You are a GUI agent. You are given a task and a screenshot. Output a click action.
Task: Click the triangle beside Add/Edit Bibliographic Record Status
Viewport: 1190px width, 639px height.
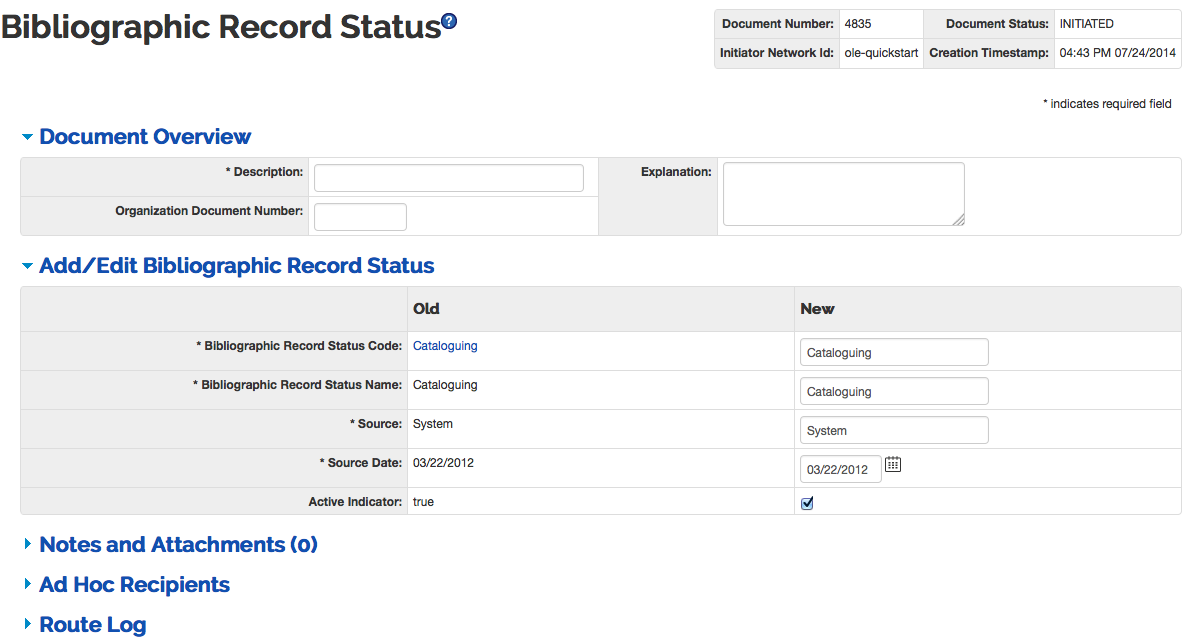(x=27, y=266)
